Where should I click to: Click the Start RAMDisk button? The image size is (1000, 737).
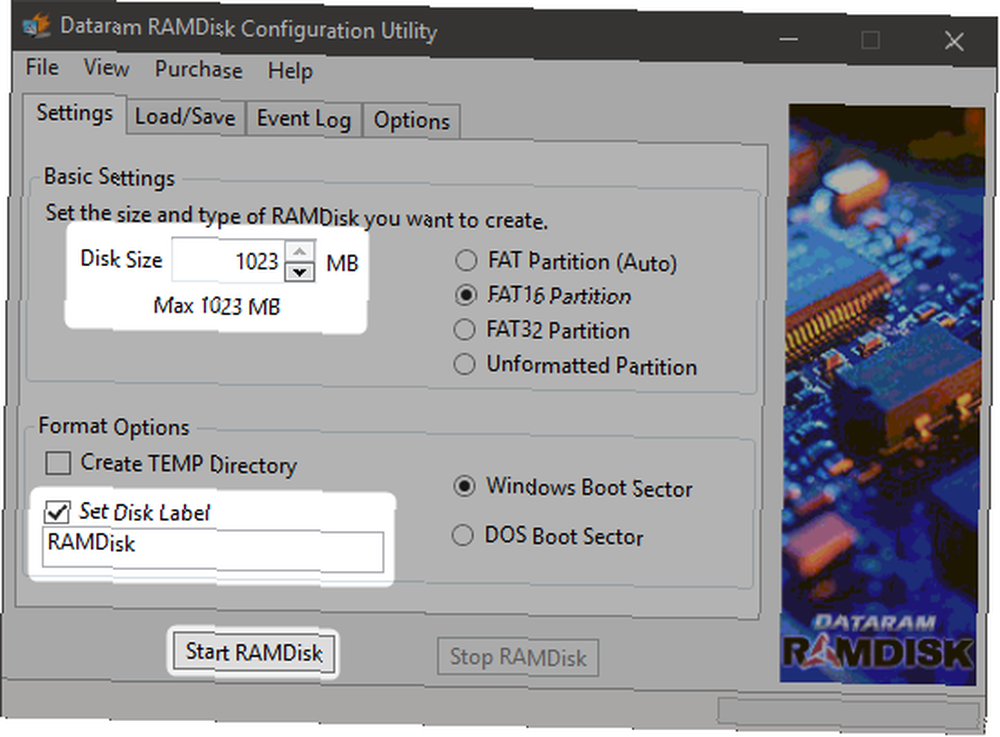253,652
